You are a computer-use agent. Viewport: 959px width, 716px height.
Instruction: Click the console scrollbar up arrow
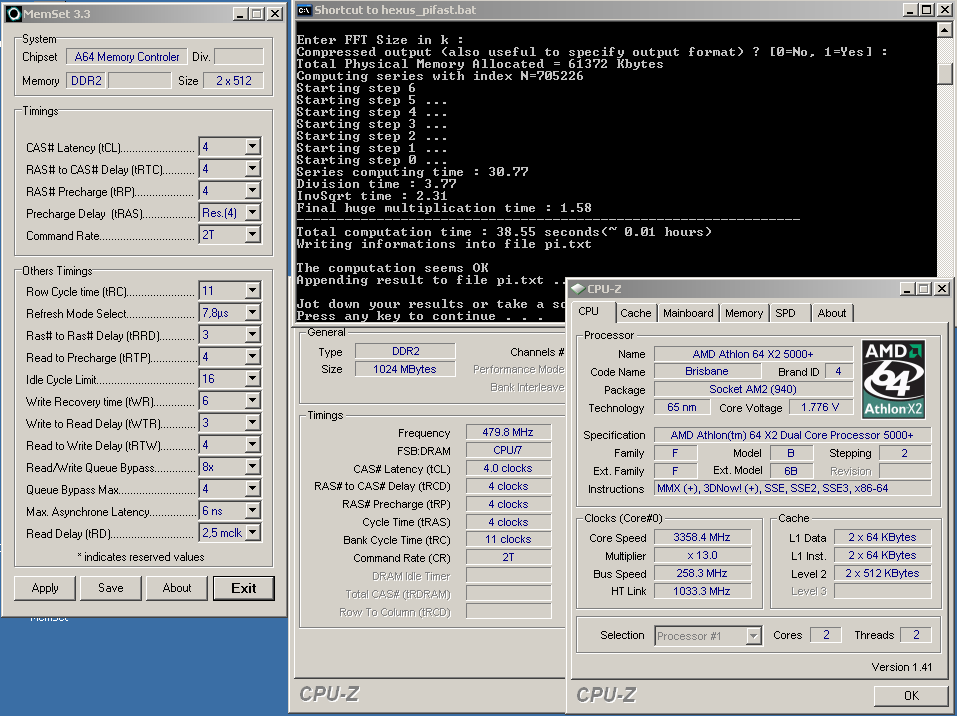tap(945, 29)
